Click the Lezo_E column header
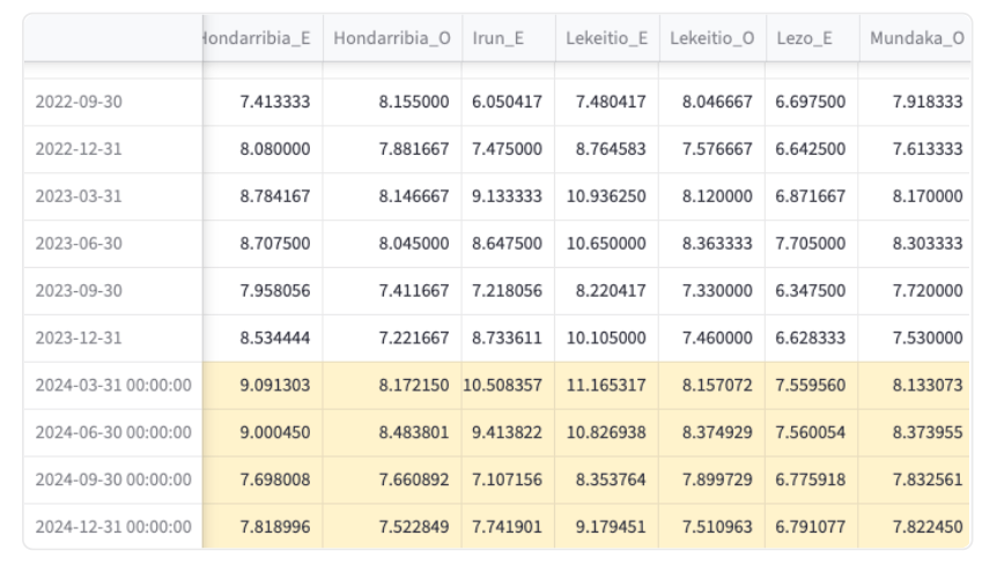This screenshot has width=998, height=580. coord(812,38)
